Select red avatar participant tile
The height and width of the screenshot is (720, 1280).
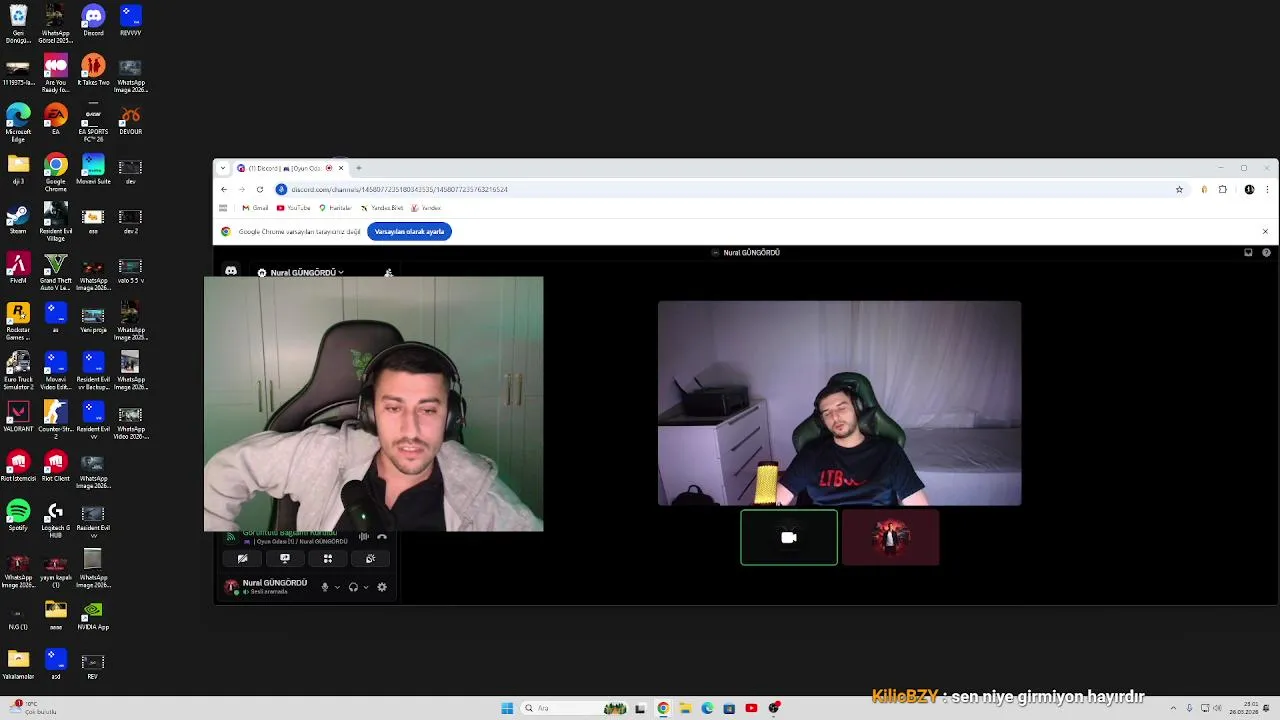tap(890, 538)
